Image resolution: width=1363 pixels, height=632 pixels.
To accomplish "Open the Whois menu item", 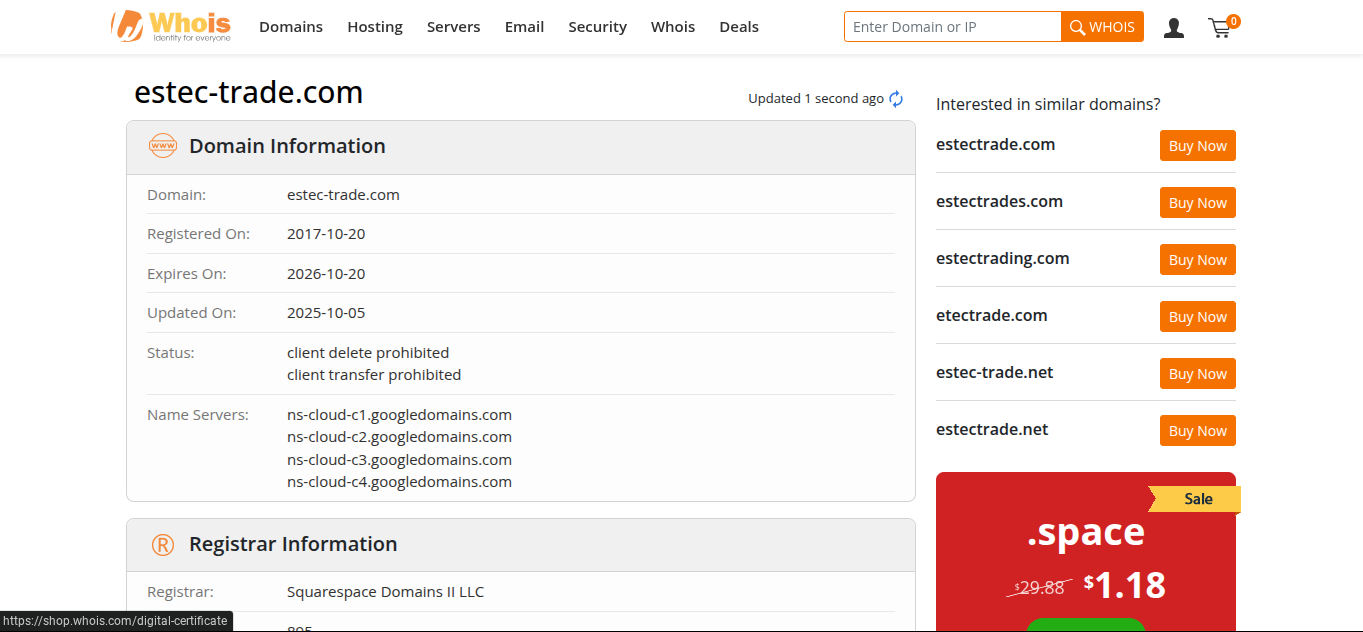I will pos(673,27).
